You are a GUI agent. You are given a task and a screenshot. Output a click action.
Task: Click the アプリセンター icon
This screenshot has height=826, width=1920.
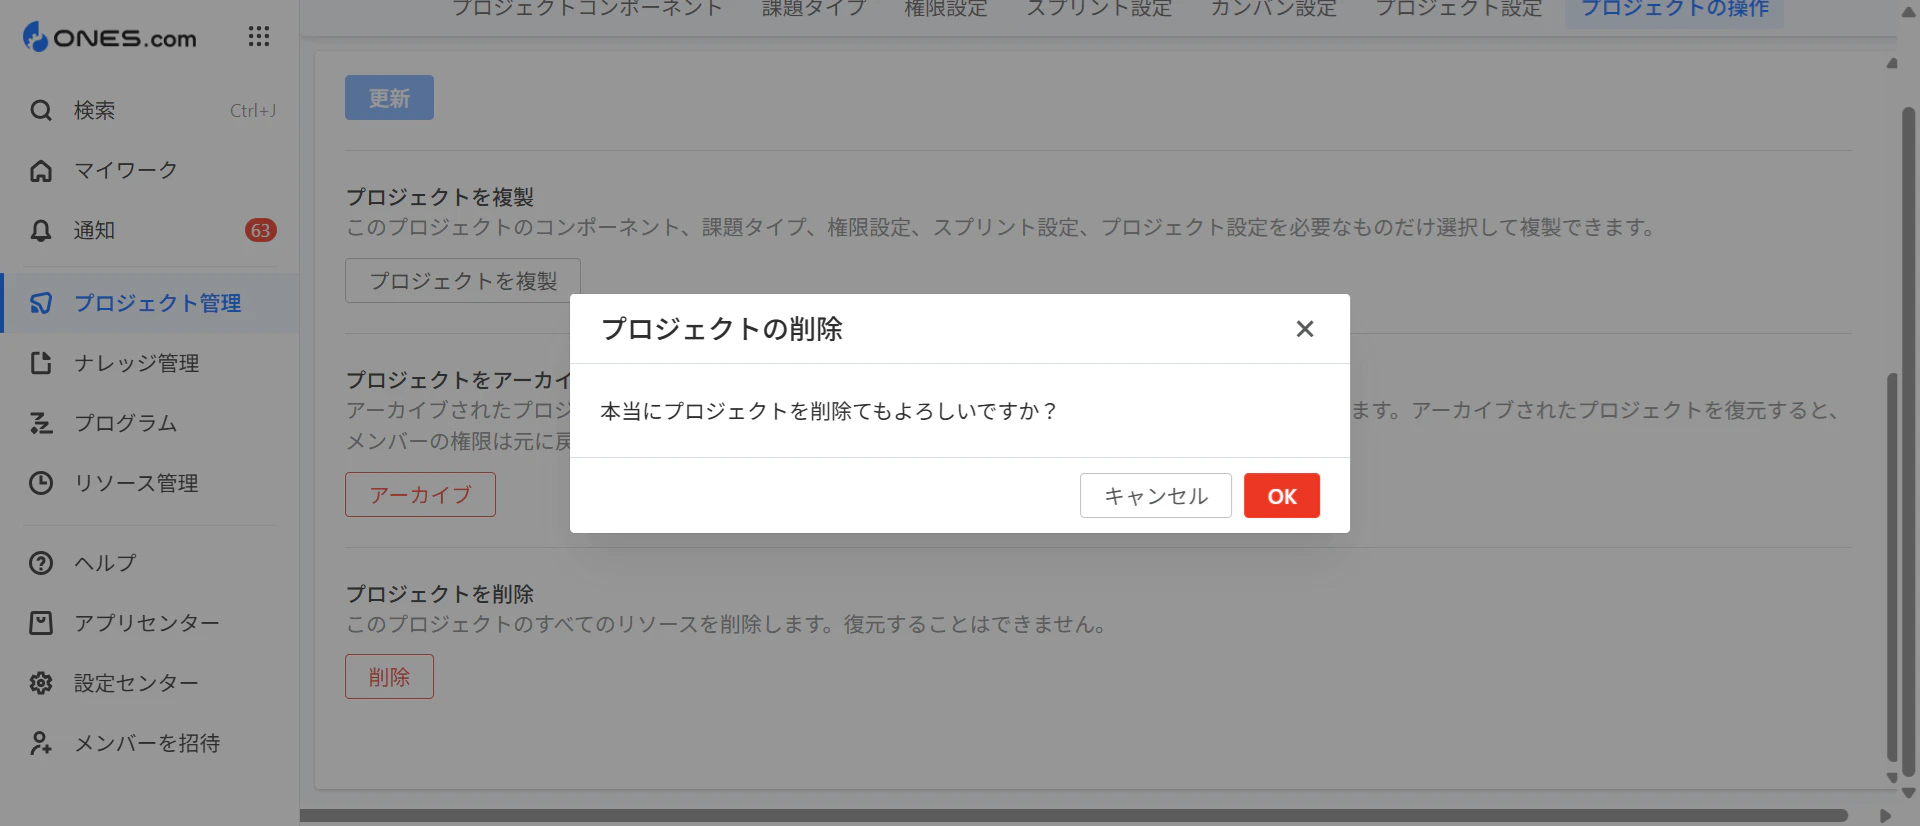click(x=41, y=623)
